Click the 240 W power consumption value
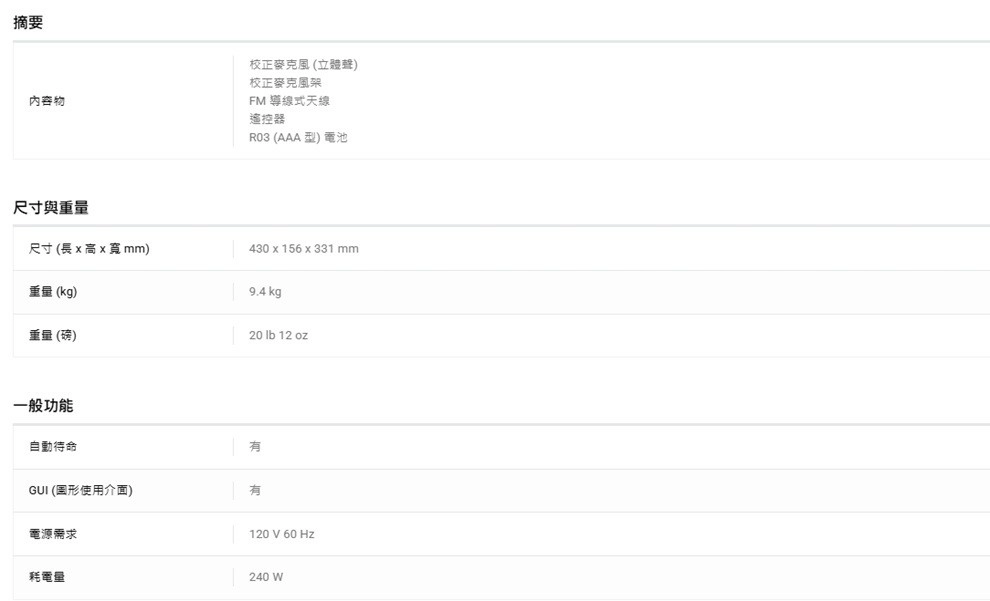 [x=266, y=577]
